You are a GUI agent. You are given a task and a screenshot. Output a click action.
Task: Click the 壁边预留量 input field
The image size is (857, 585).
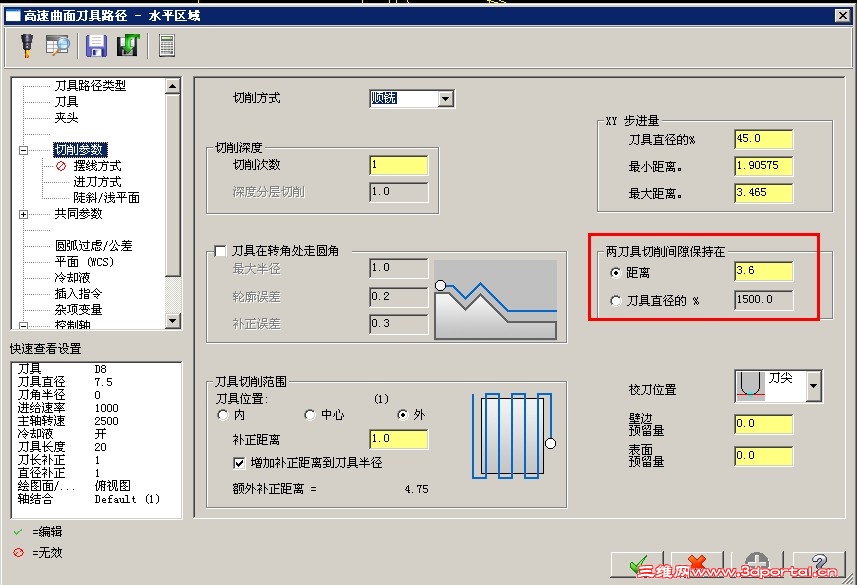pyautogui.click(x=763, y=424)
